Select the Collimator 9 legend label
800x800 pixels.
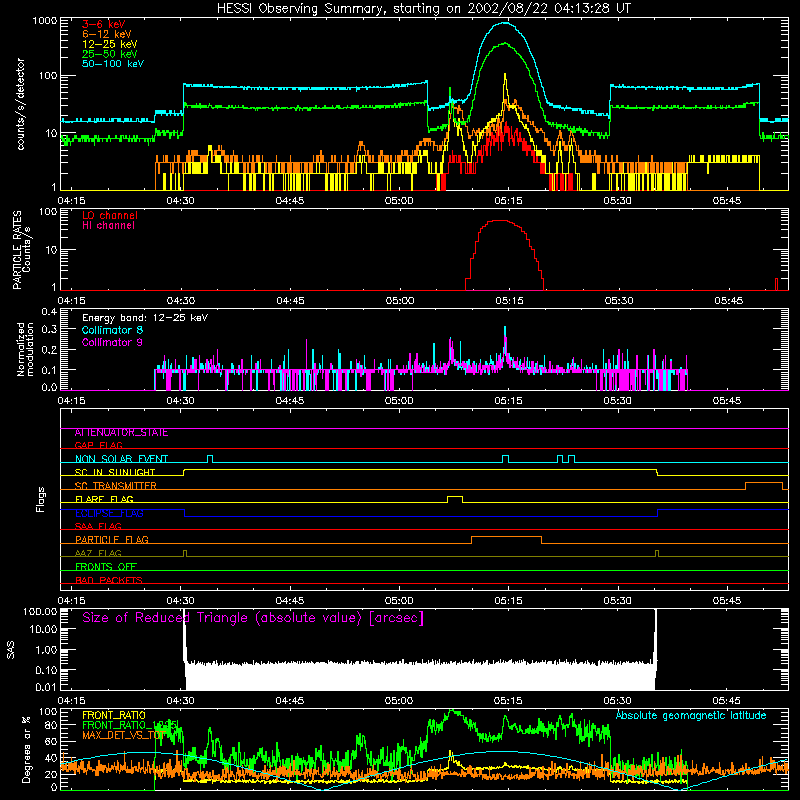(x=112, y=342)
